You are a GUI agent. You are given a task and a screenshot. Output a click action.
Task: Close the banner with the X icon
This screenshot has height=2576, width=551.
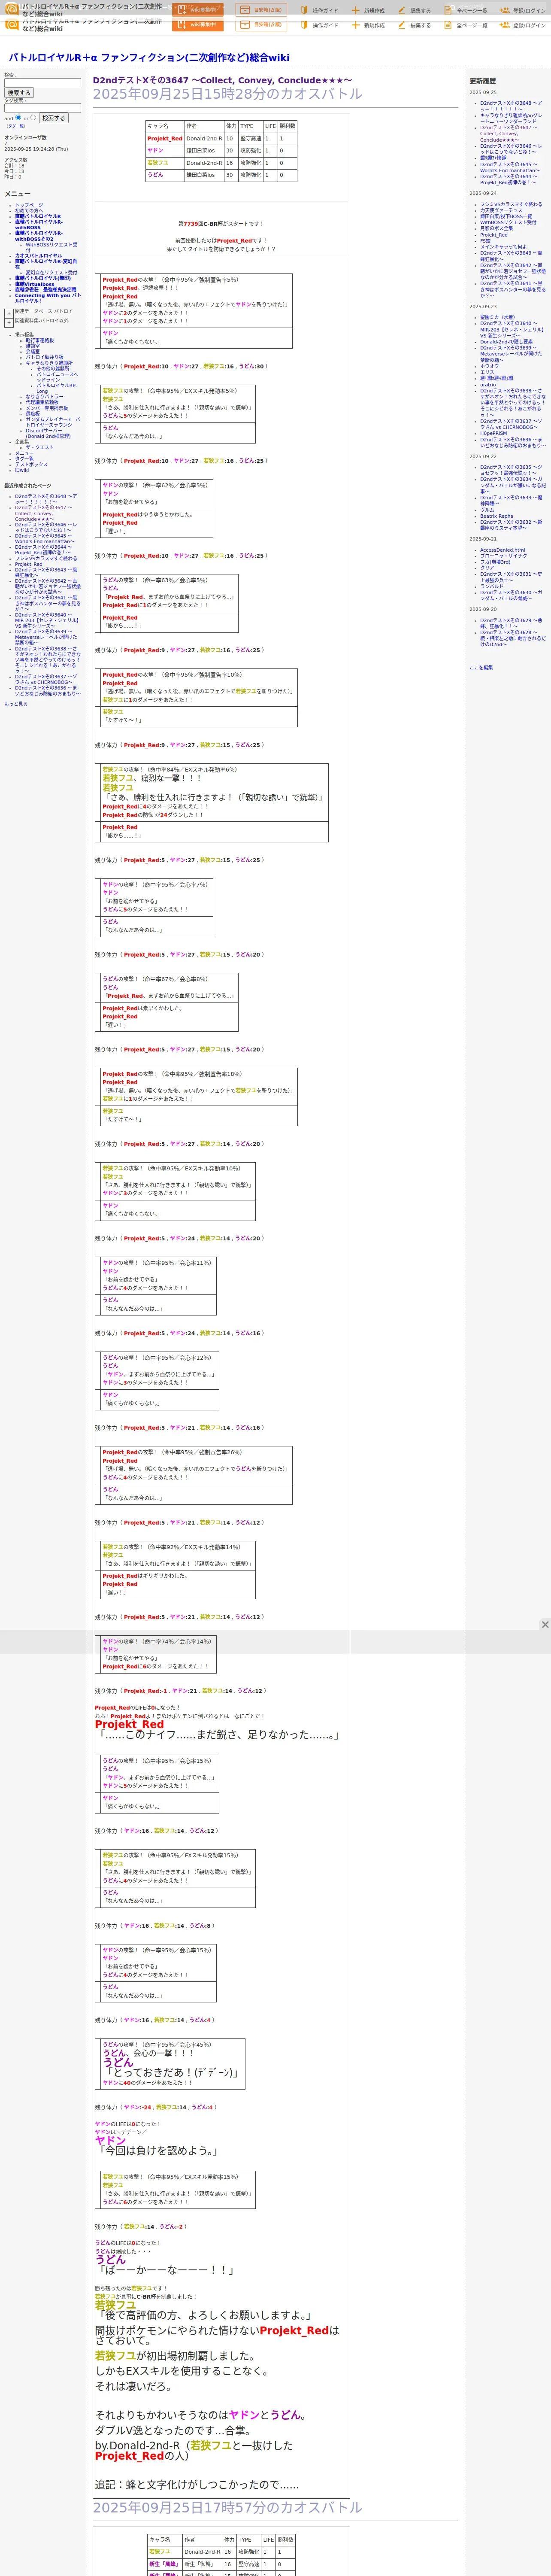coord(545,1625)
